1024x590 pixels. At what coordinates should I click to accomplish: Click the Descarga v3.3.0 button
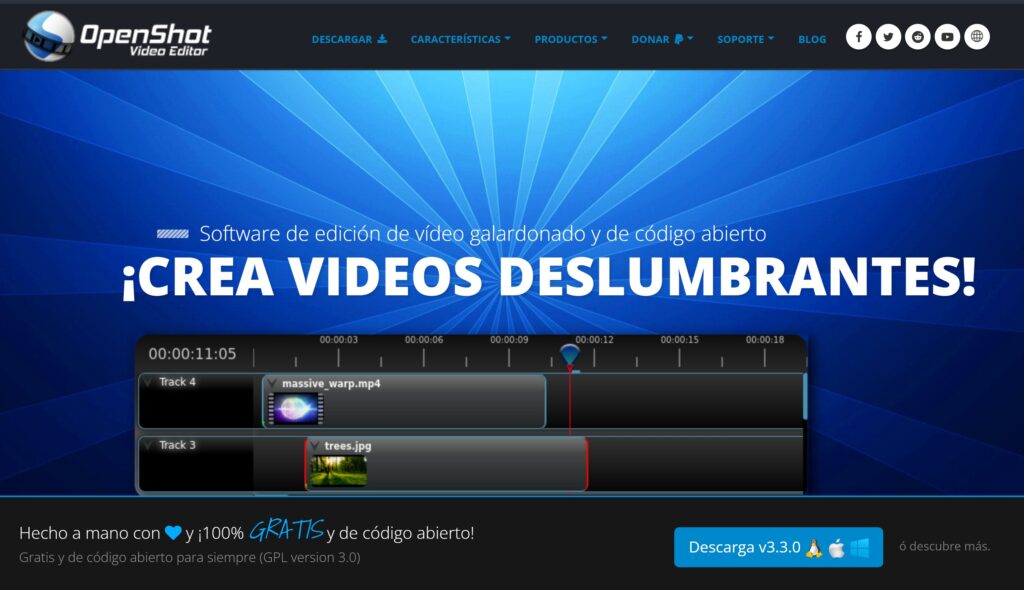click(x=778, y=547)
